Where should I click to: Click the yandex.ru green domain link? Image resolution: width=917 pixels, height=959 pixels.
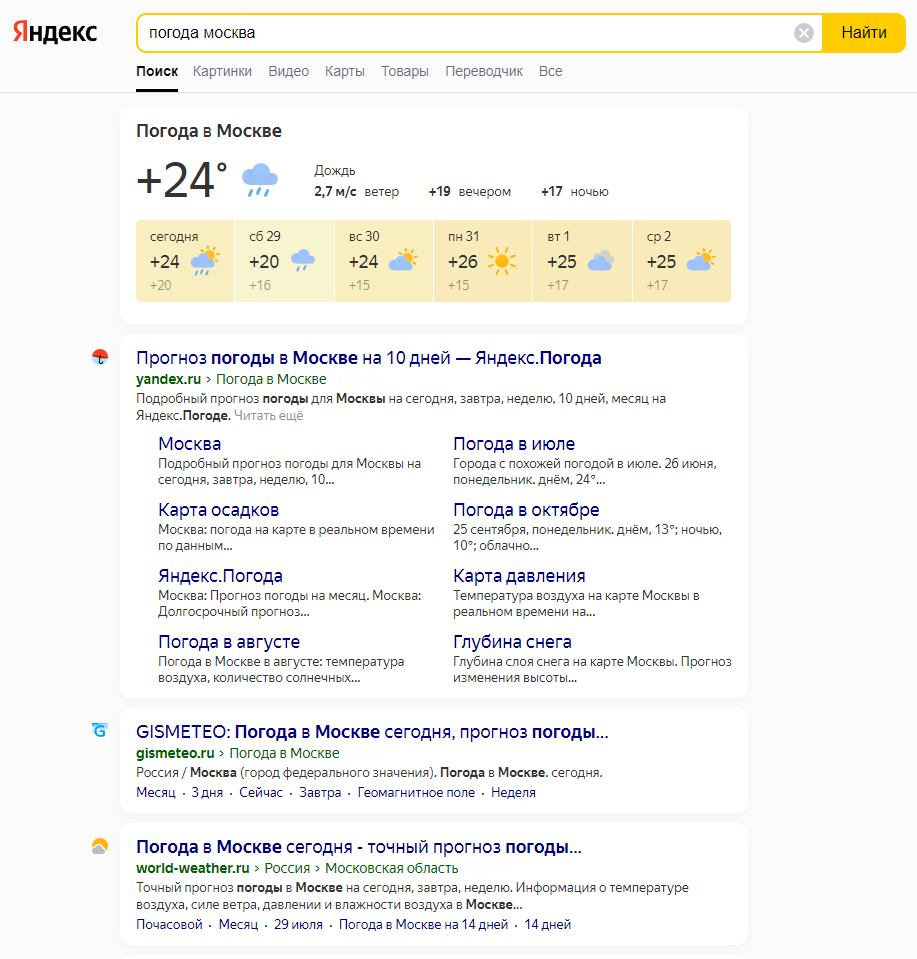point(168,379)
